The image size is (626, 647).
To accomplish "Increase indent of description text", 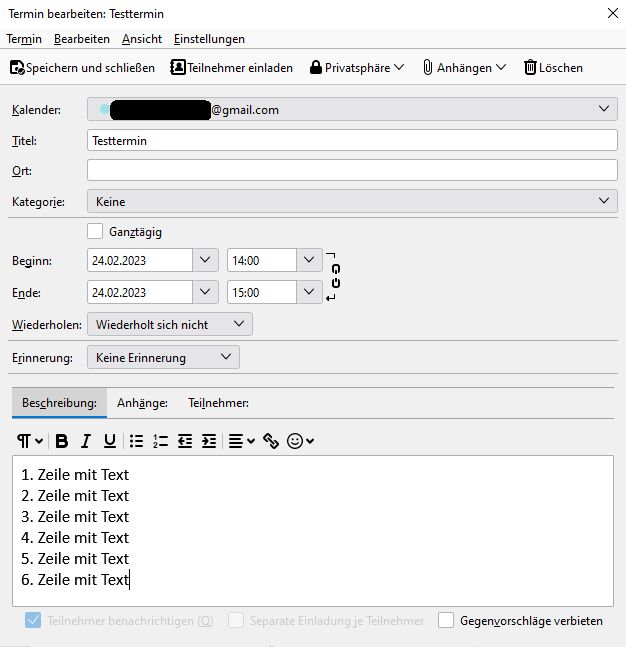I will pos(209,441).
